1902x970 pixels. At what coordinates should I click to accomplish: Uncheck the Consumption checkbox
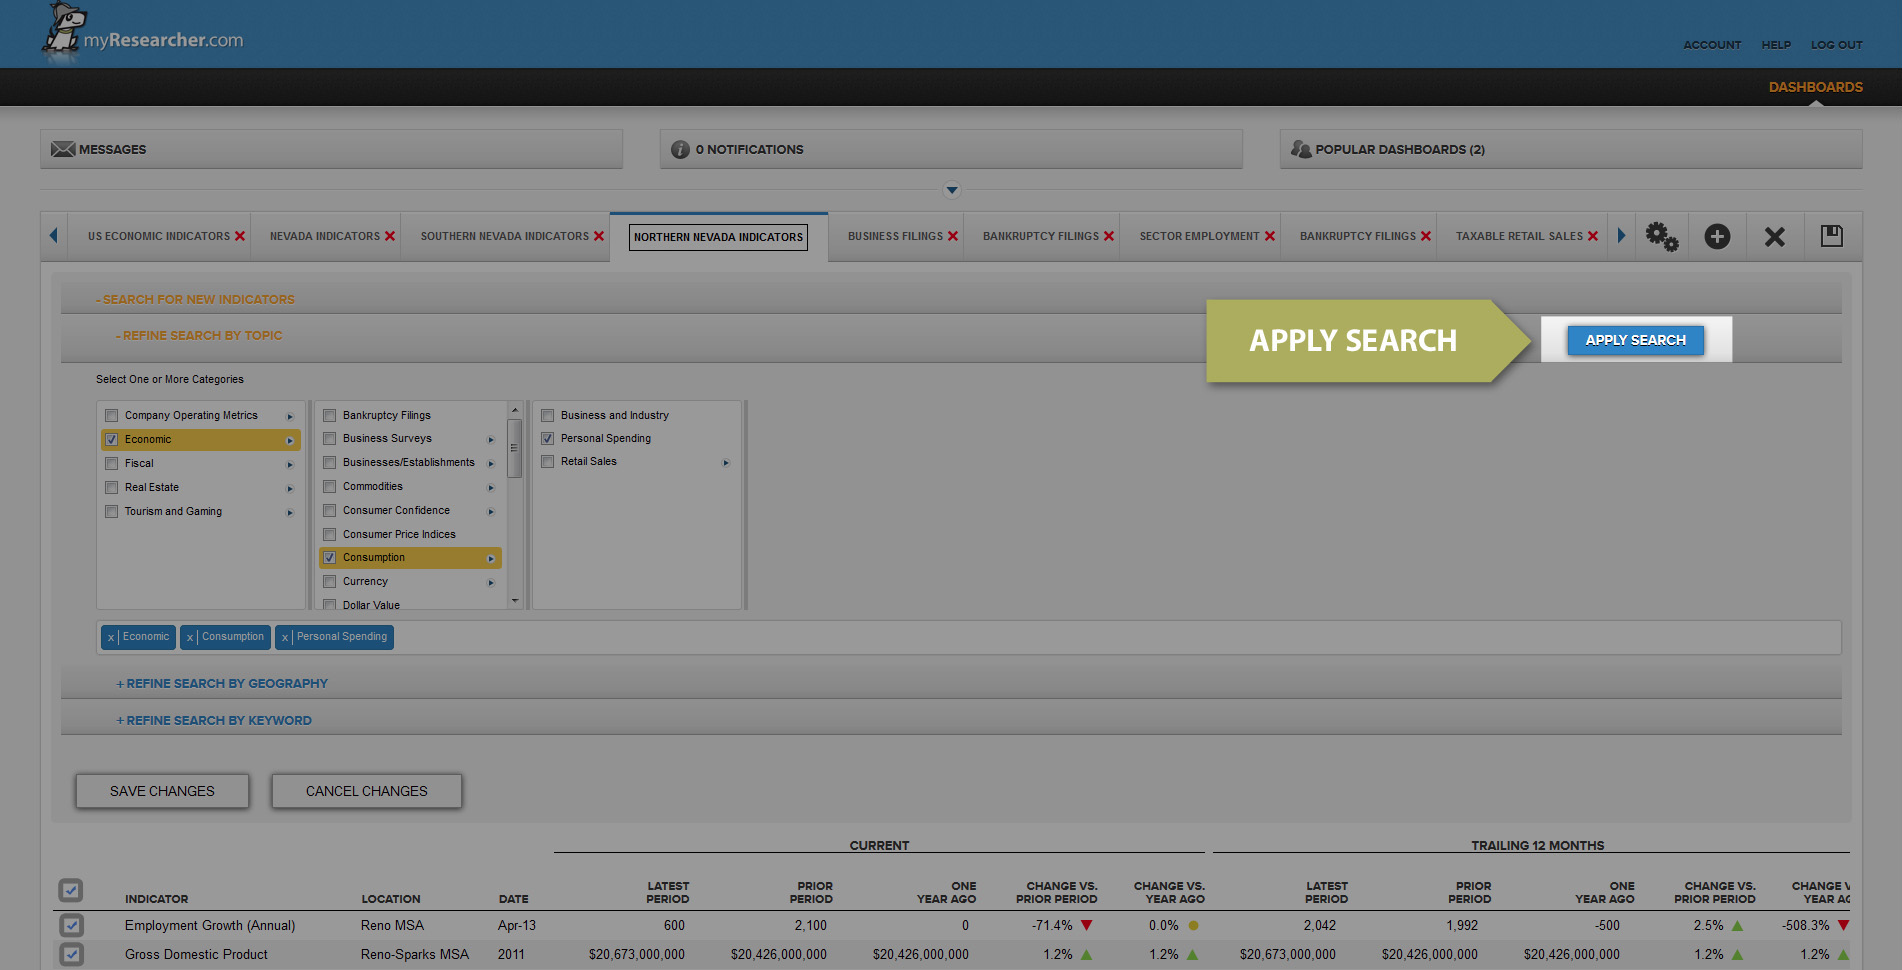pyautogui.click(x=330, y=558)
